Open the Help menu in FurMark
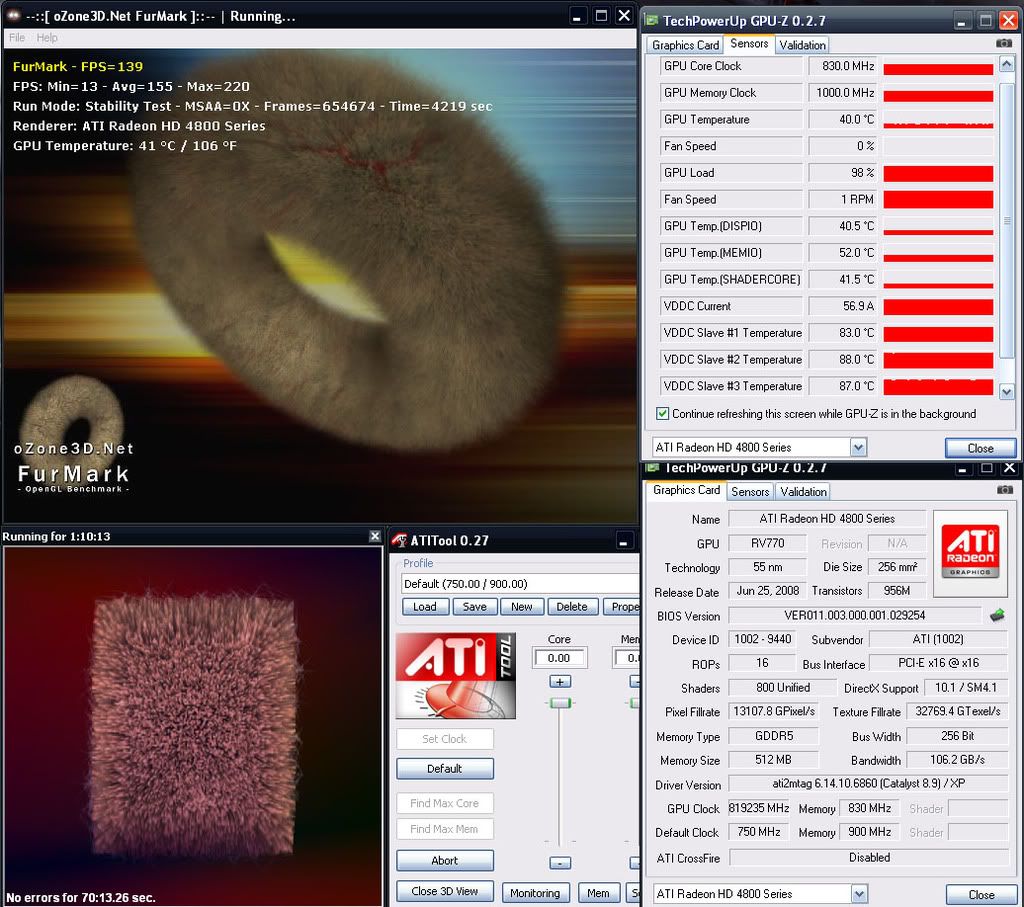 [x=47, y=38]
